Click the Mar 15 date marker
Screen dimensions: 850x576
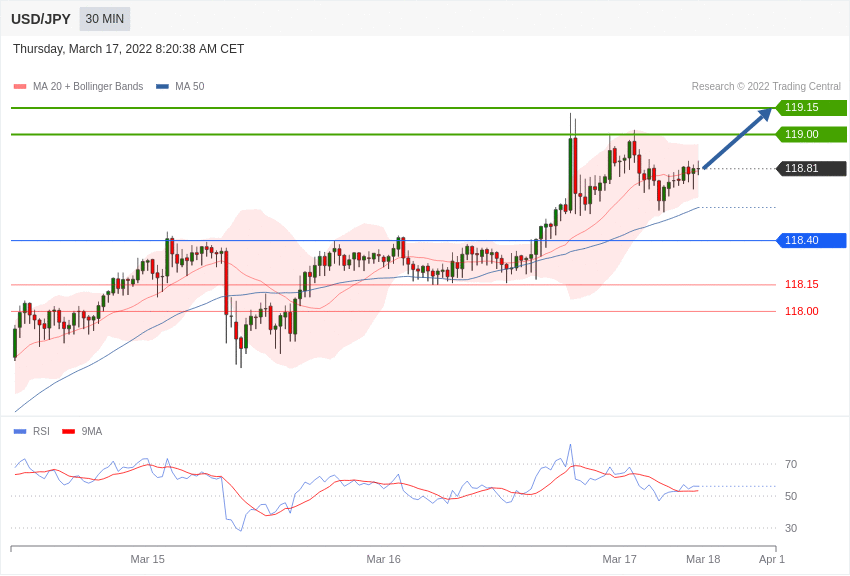coord(147,559)
